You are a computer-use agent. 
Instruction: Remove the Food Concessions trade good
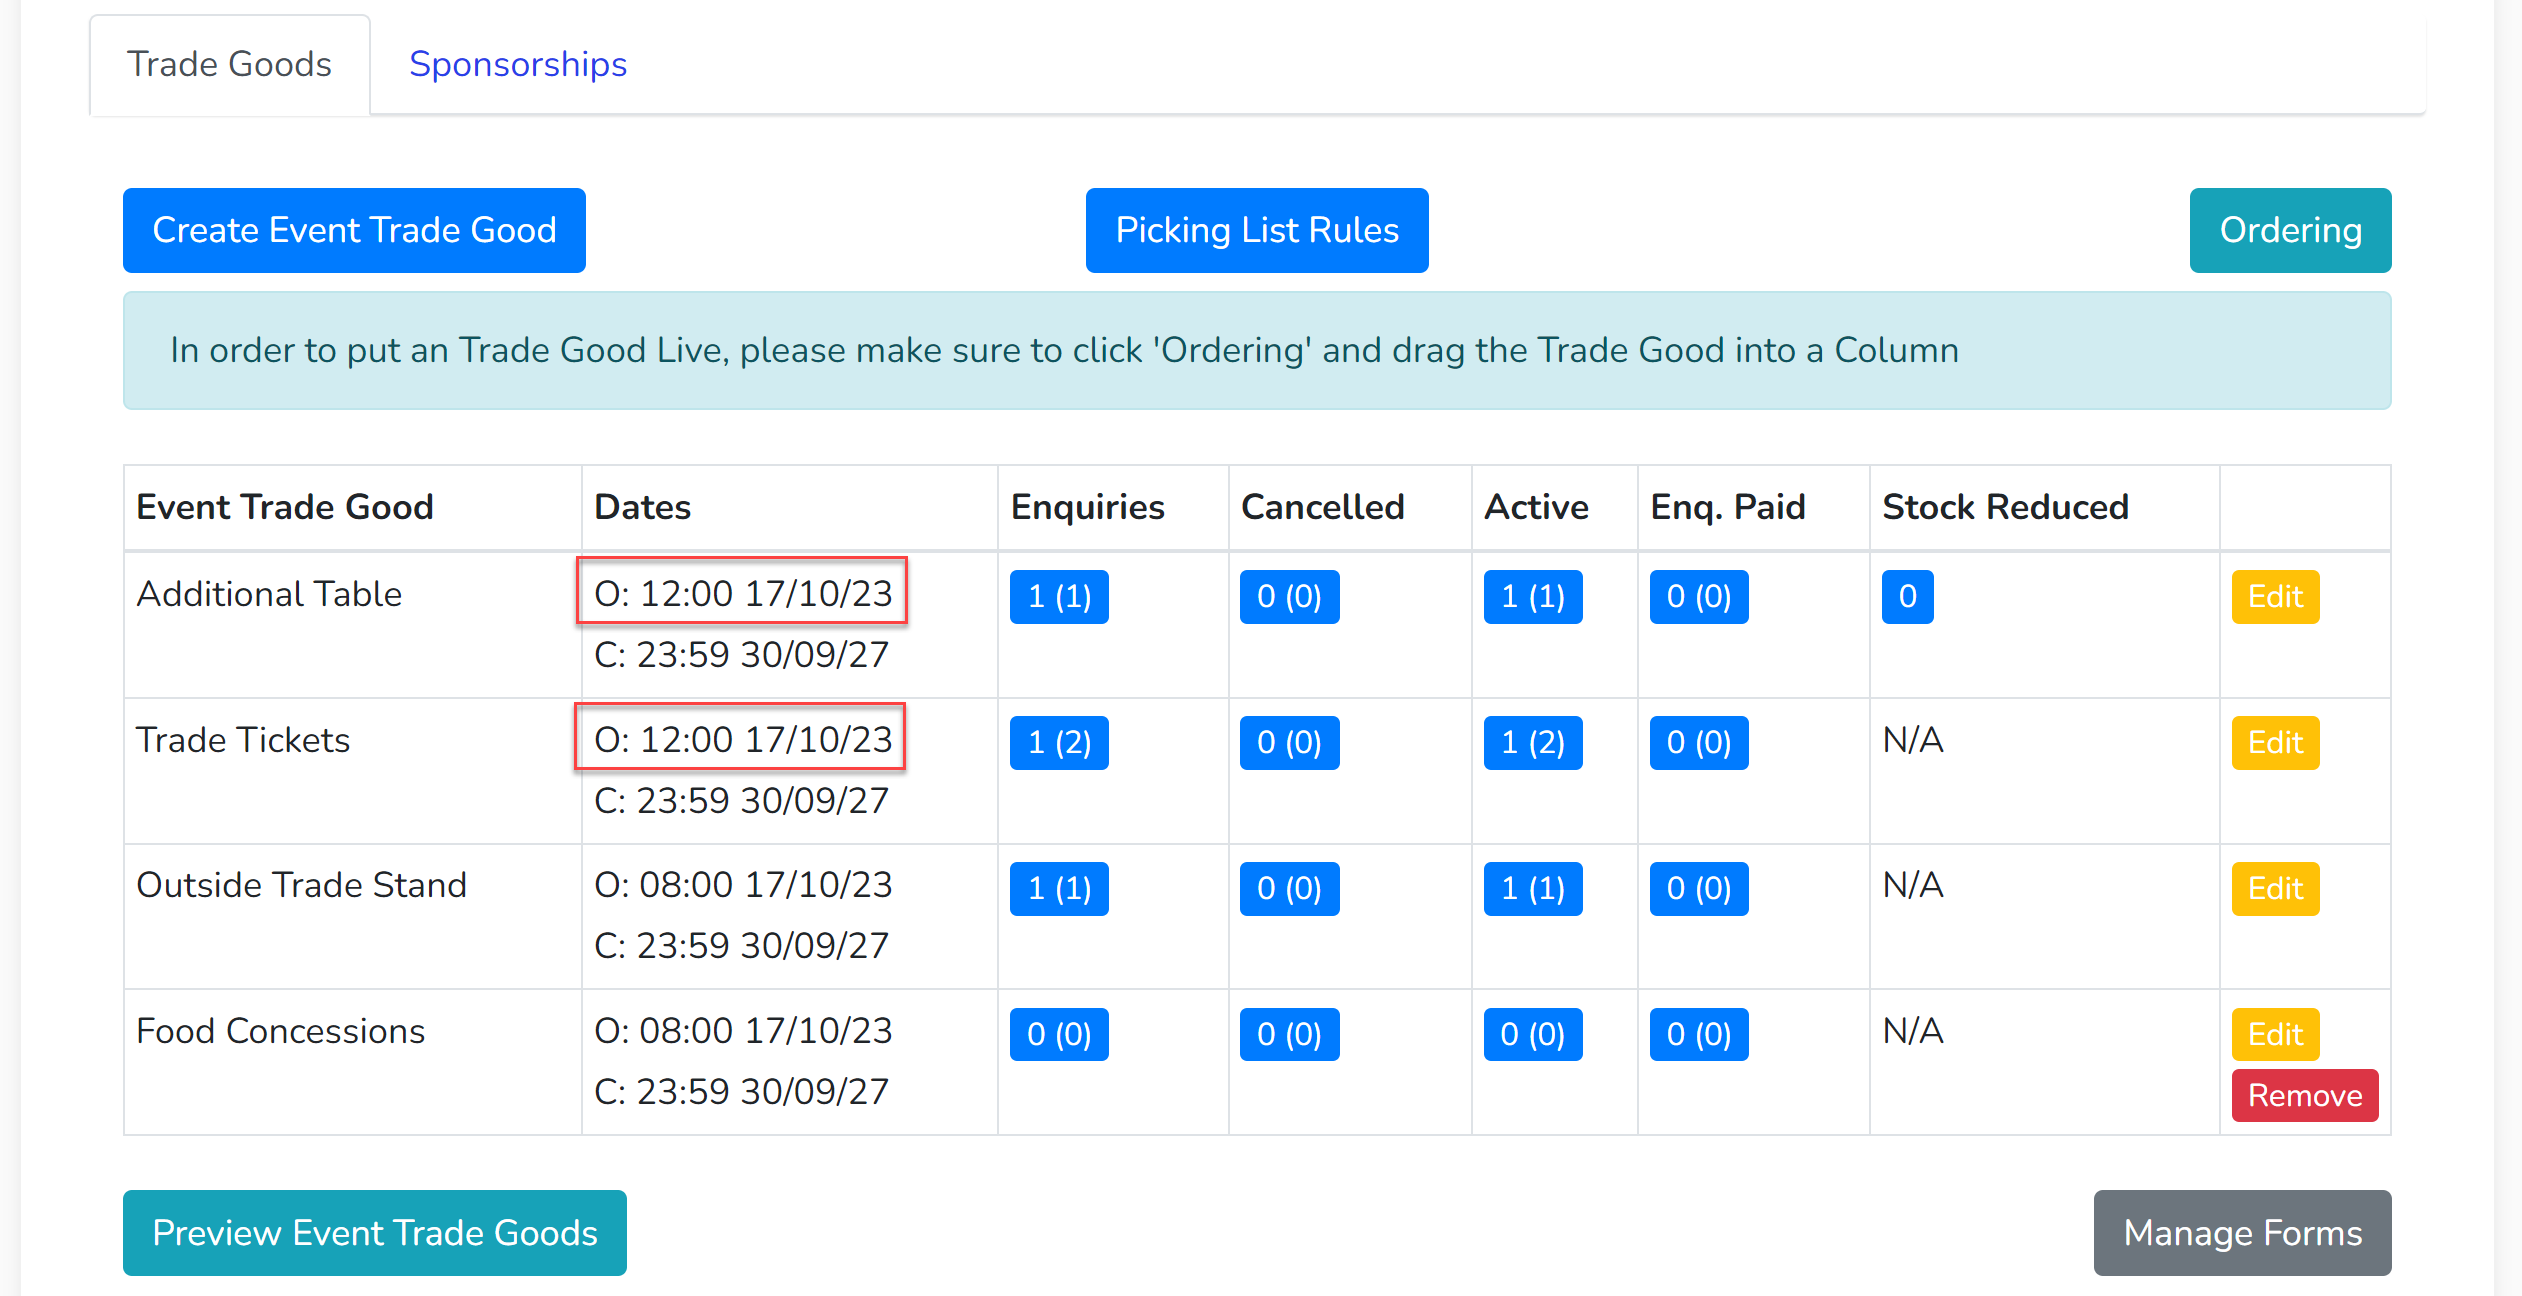pyautogui.click(x=2305, y=1095)
